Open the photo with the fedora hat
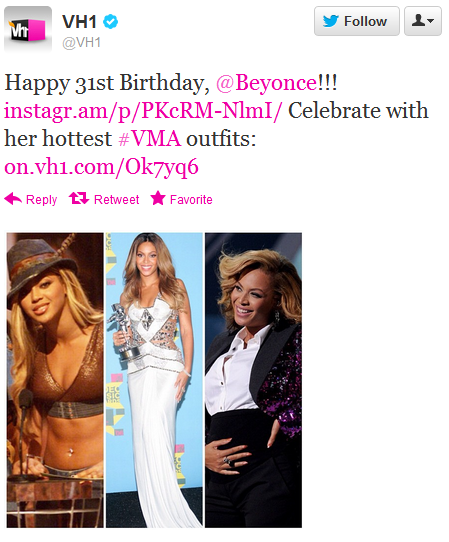449x542 pixels. point(55,380)
